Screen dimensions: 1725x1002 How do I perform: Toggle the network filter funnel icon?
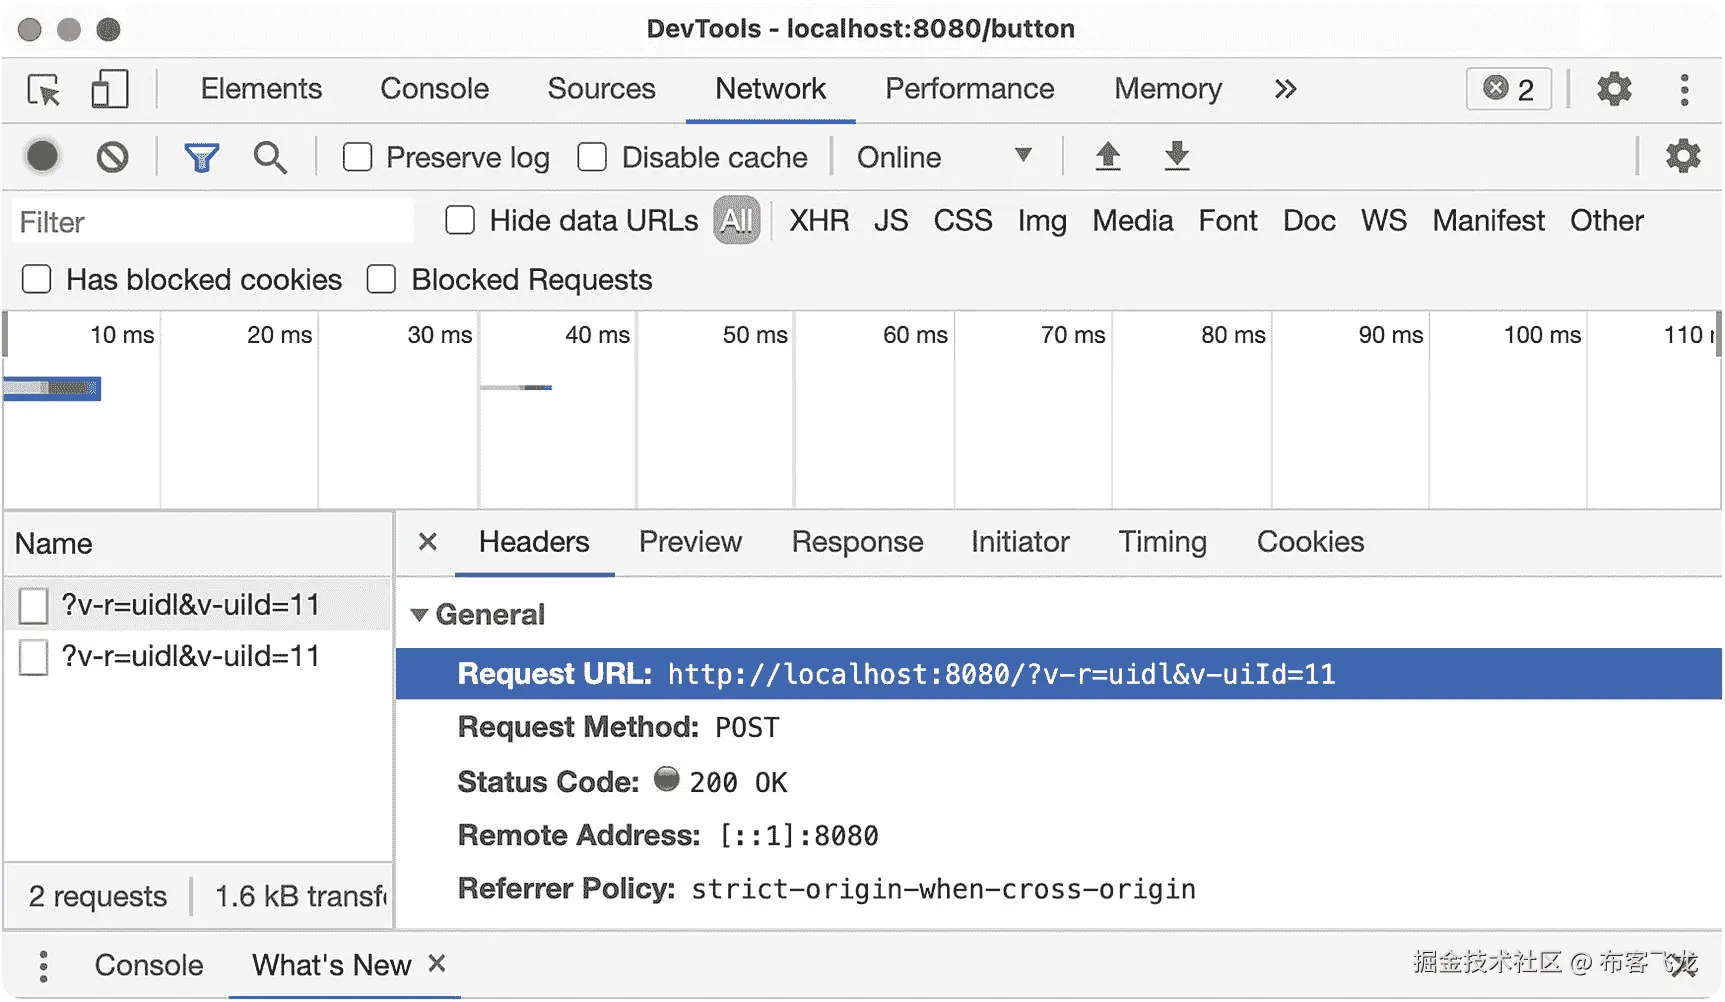click(201, 157)
